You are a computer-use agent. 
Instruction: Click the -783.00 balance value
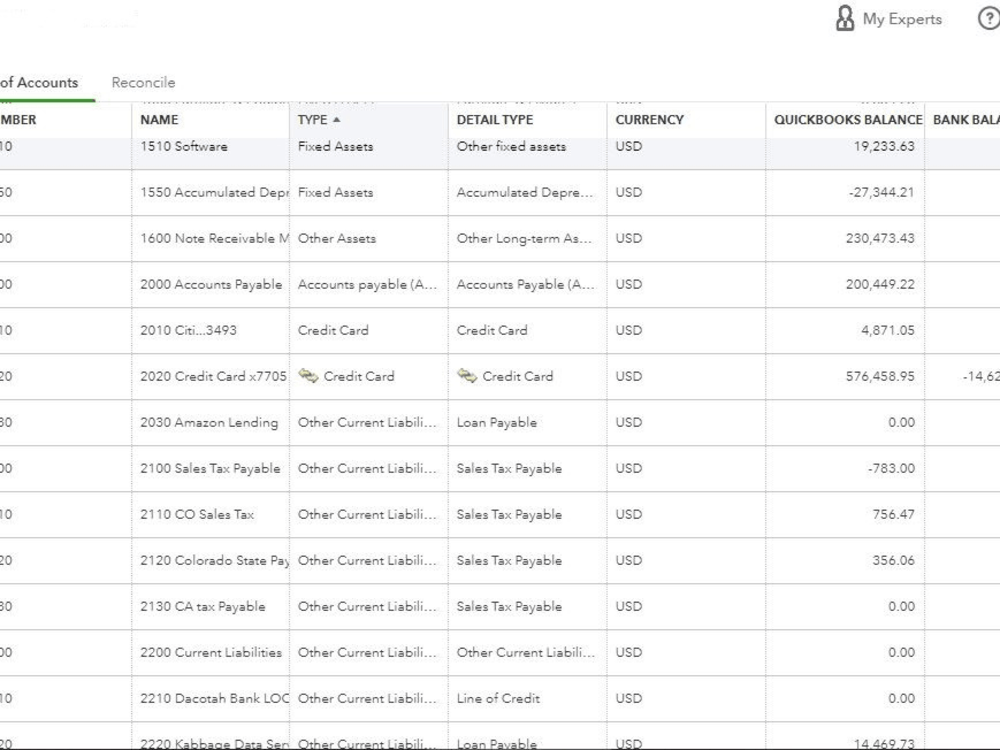tap(891, 467)
